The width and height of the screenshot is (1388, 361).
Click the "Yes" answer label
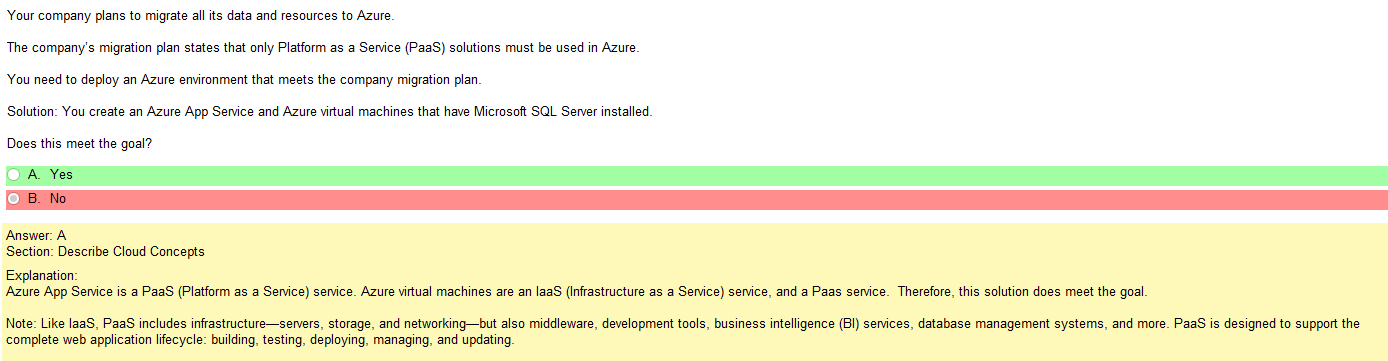[x=61, y=175]
